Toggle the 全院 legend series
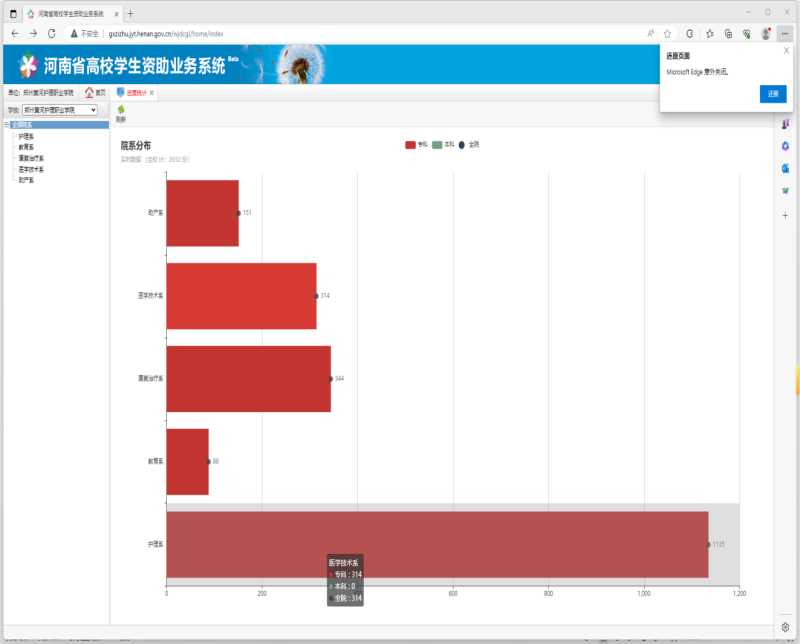800x644 pixels. [469, 145]
